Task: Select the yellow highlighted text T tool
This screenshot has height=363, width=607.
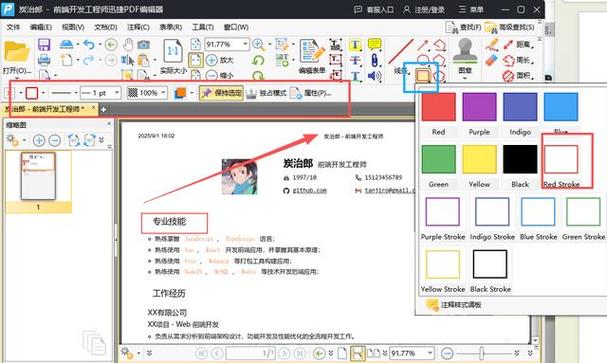Action: point(355,45)
